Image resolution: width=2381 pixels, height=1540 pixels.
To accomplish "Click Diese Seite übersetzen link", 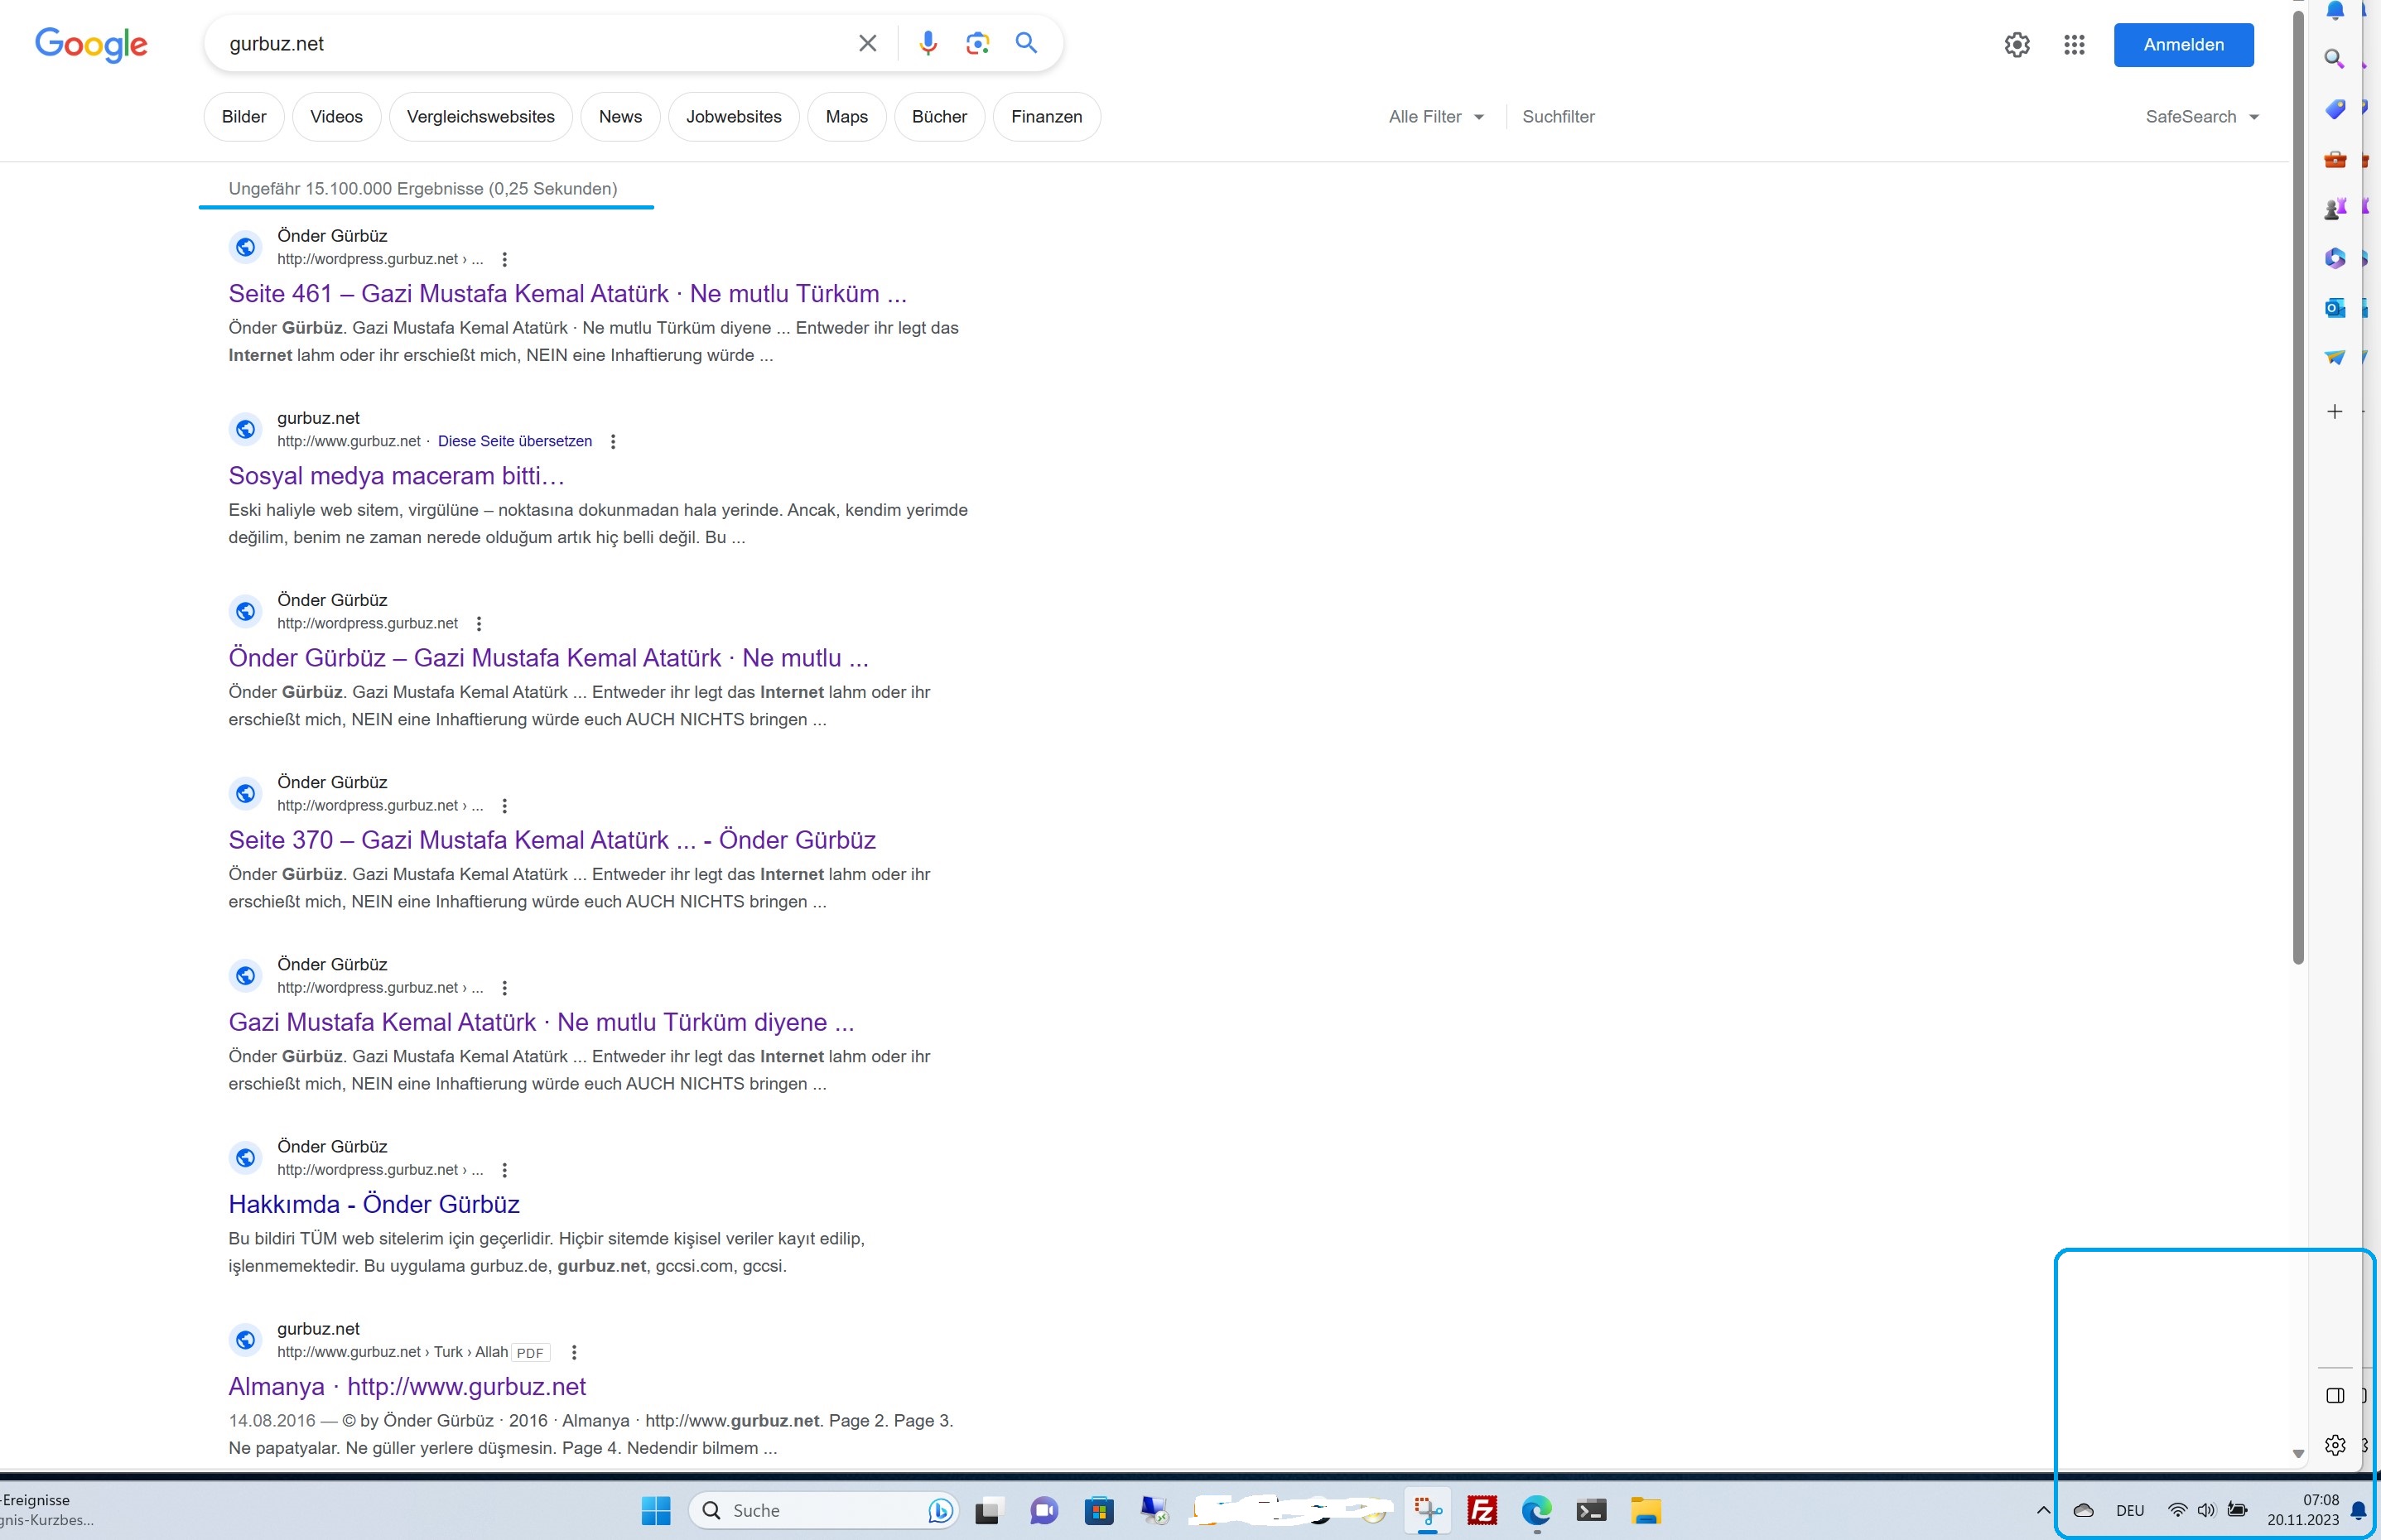I will [514, 441].
